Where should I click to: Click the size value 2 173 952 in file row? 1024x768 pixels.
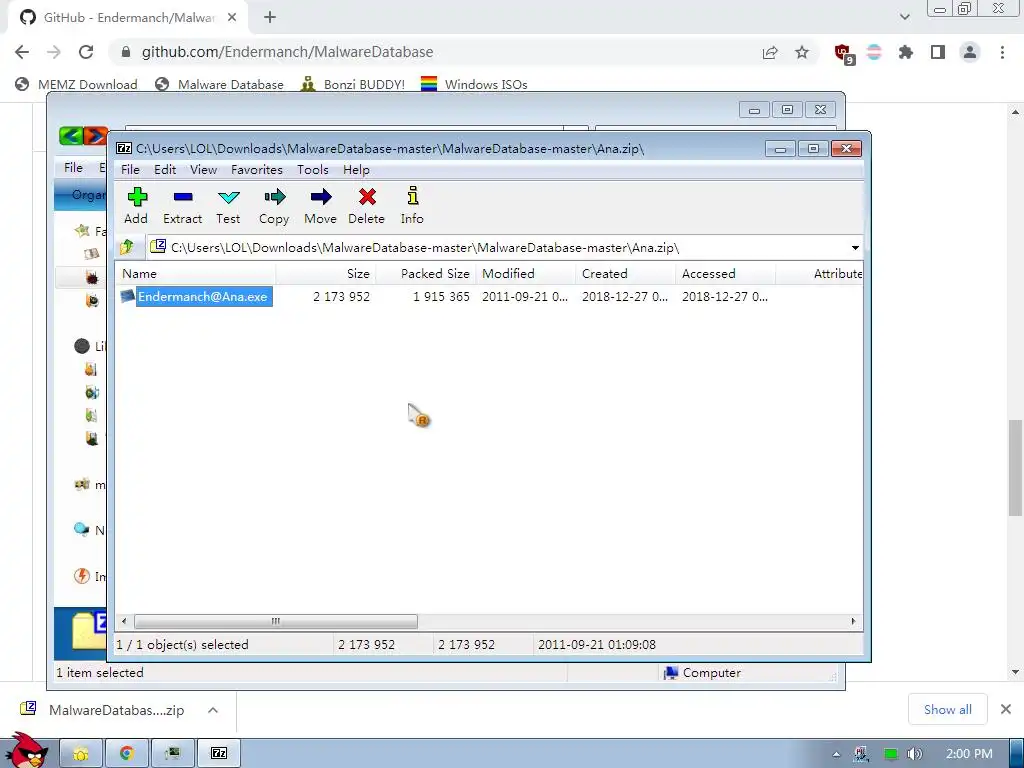coord(341,296)
